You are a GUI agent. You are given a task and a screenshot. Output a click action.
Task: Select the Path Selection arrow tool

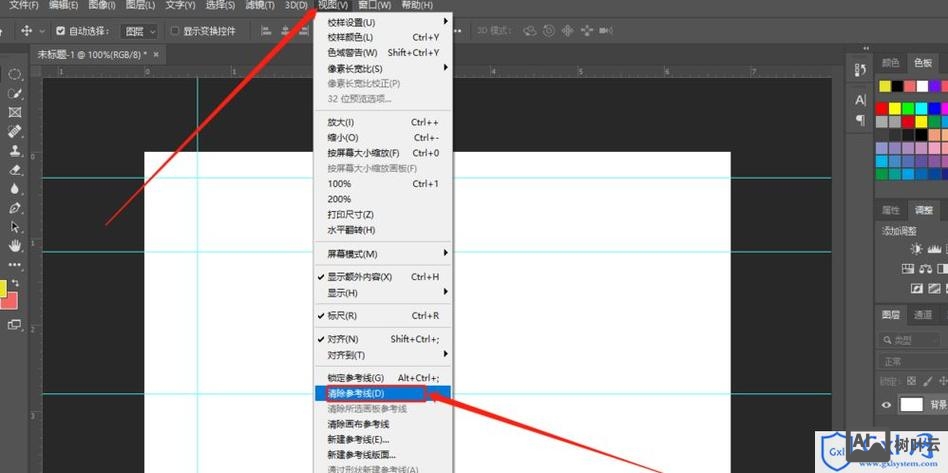click(x=15, y=227)
